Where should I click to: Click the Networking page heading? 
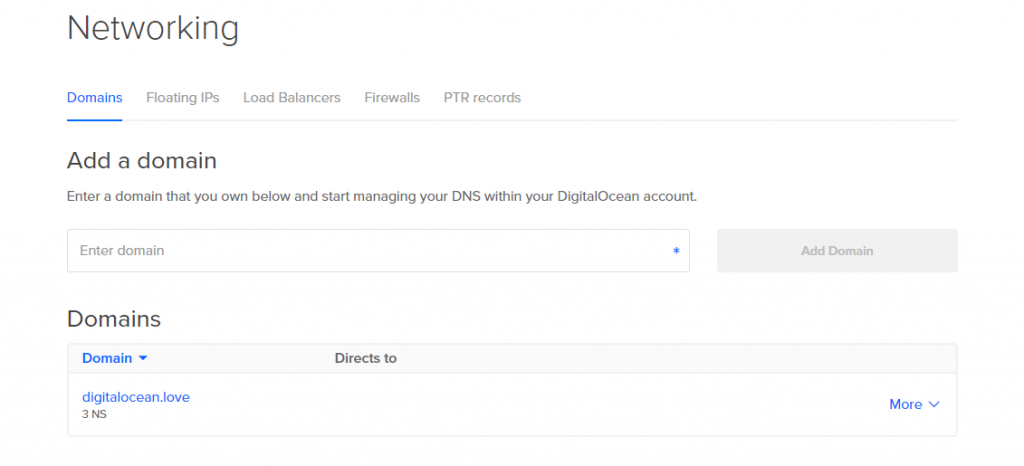pos(152,28)
